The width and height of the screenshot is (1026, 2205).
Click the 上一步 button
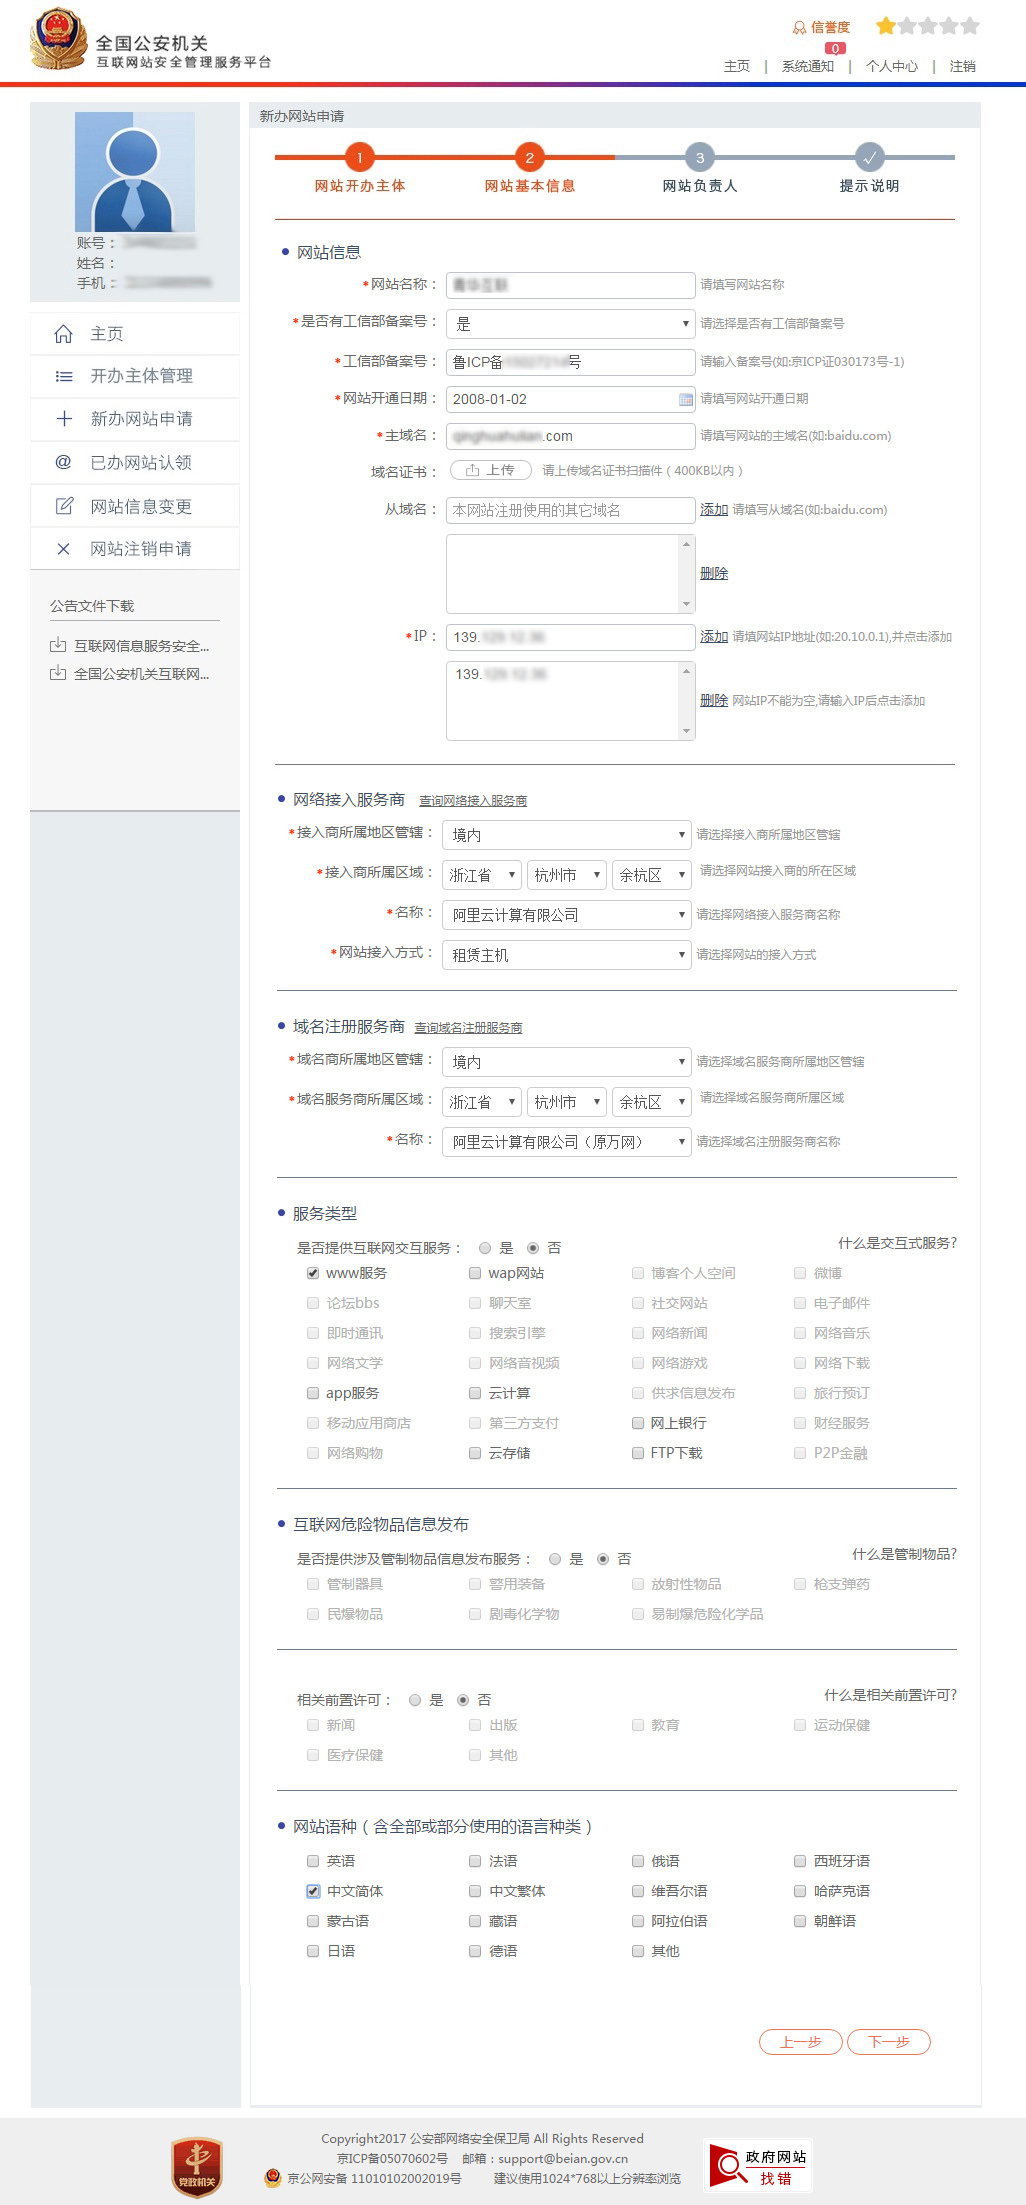(801, 2041)
